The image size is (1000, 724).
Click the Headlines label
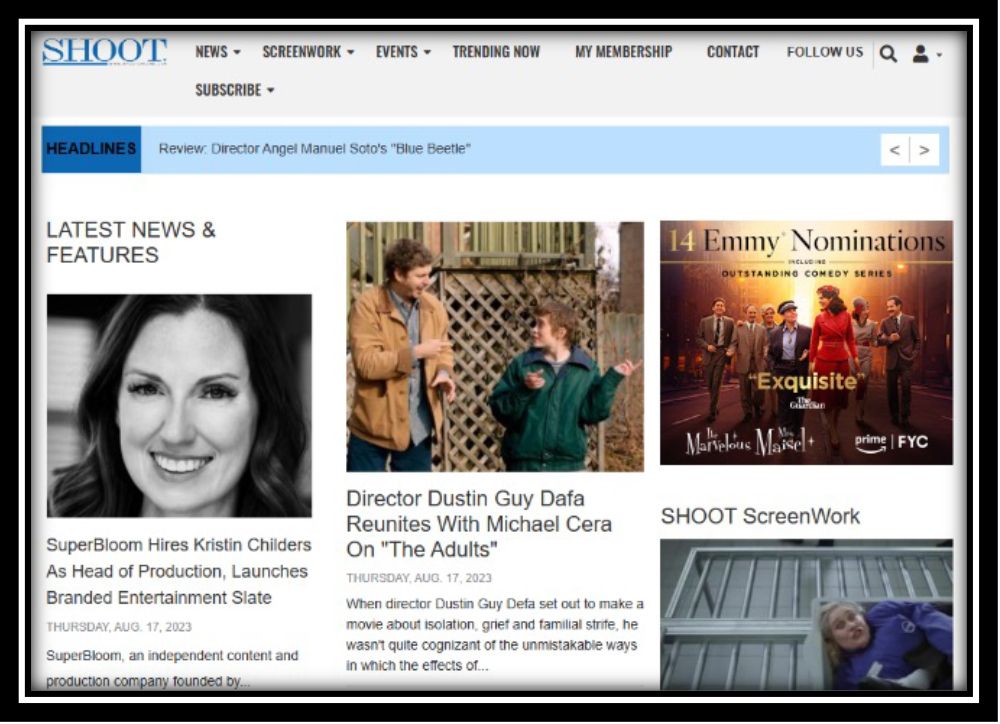click(91, 149)
